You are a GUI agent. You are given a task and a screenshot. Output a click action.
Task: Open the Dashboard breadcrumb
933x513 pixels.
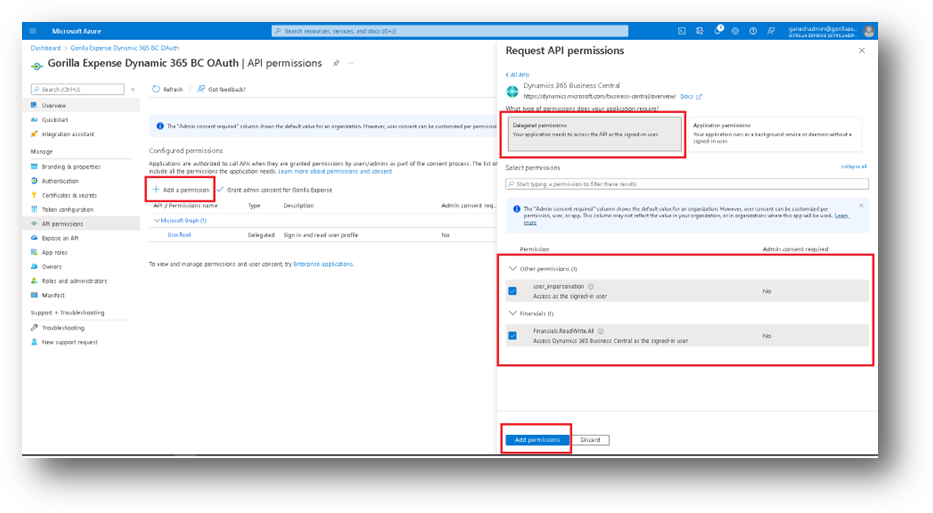(45, 48)
